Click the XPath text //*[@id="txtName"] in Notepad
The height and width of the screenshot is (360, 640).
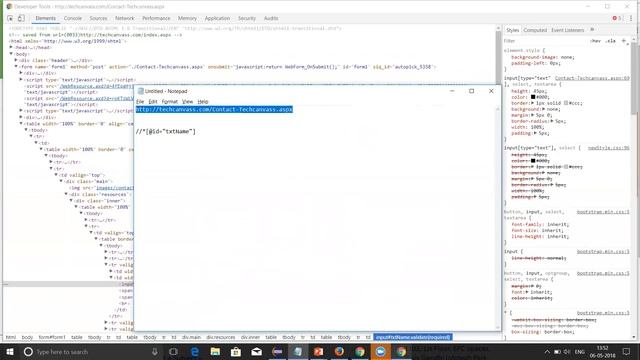click(x=166, y=131)
